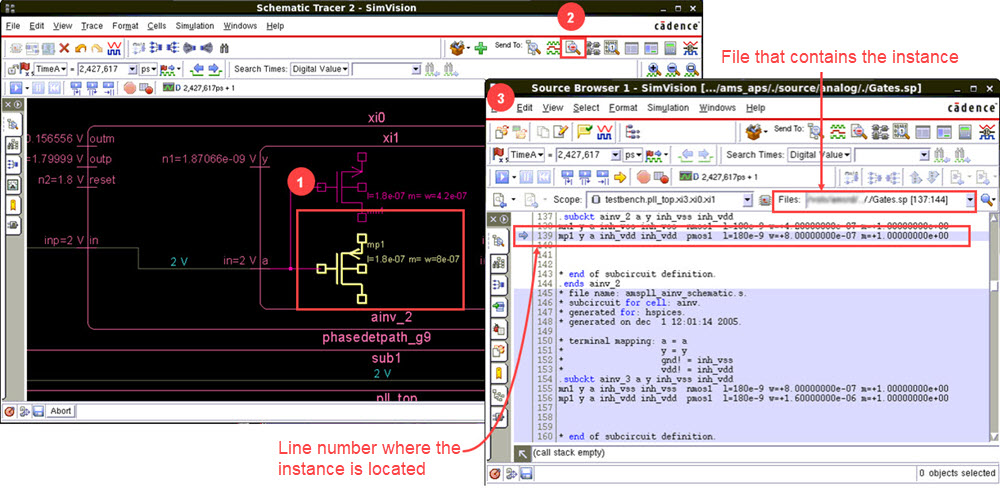1000x498 pixels.
Task: Open the Select menu in Source Browser
Action: [585, 107]
